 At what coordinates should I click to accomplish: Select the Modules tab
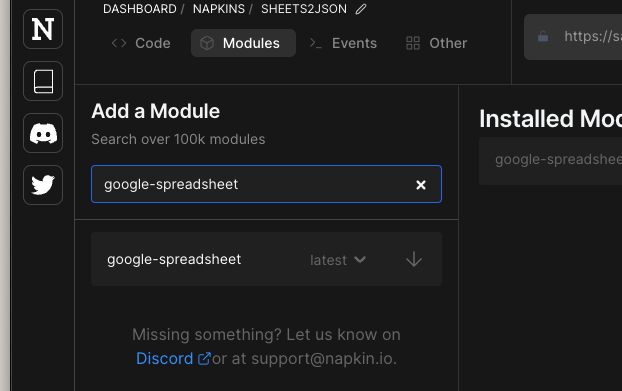pyautogui.click(x=243, y=43)
